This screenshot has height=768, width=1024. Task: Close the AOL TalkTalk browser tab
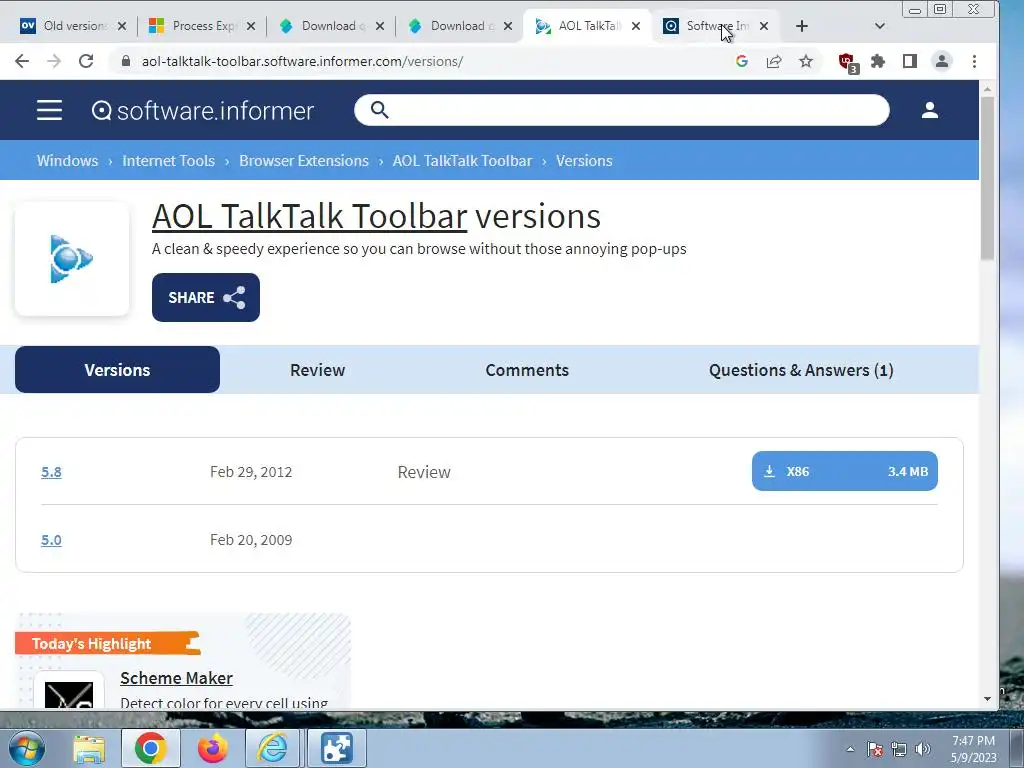(635, 26)
